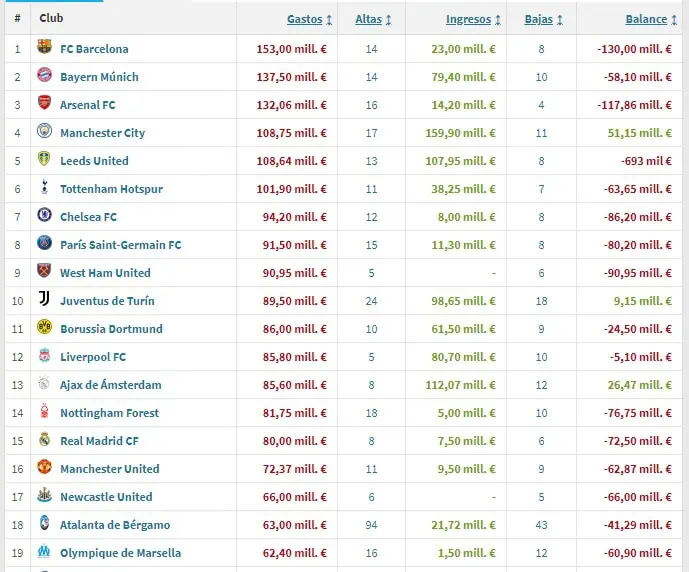Click the Atalanta de Bérgamo crest icon
689x572 pixels.
[x=44, y=523]
